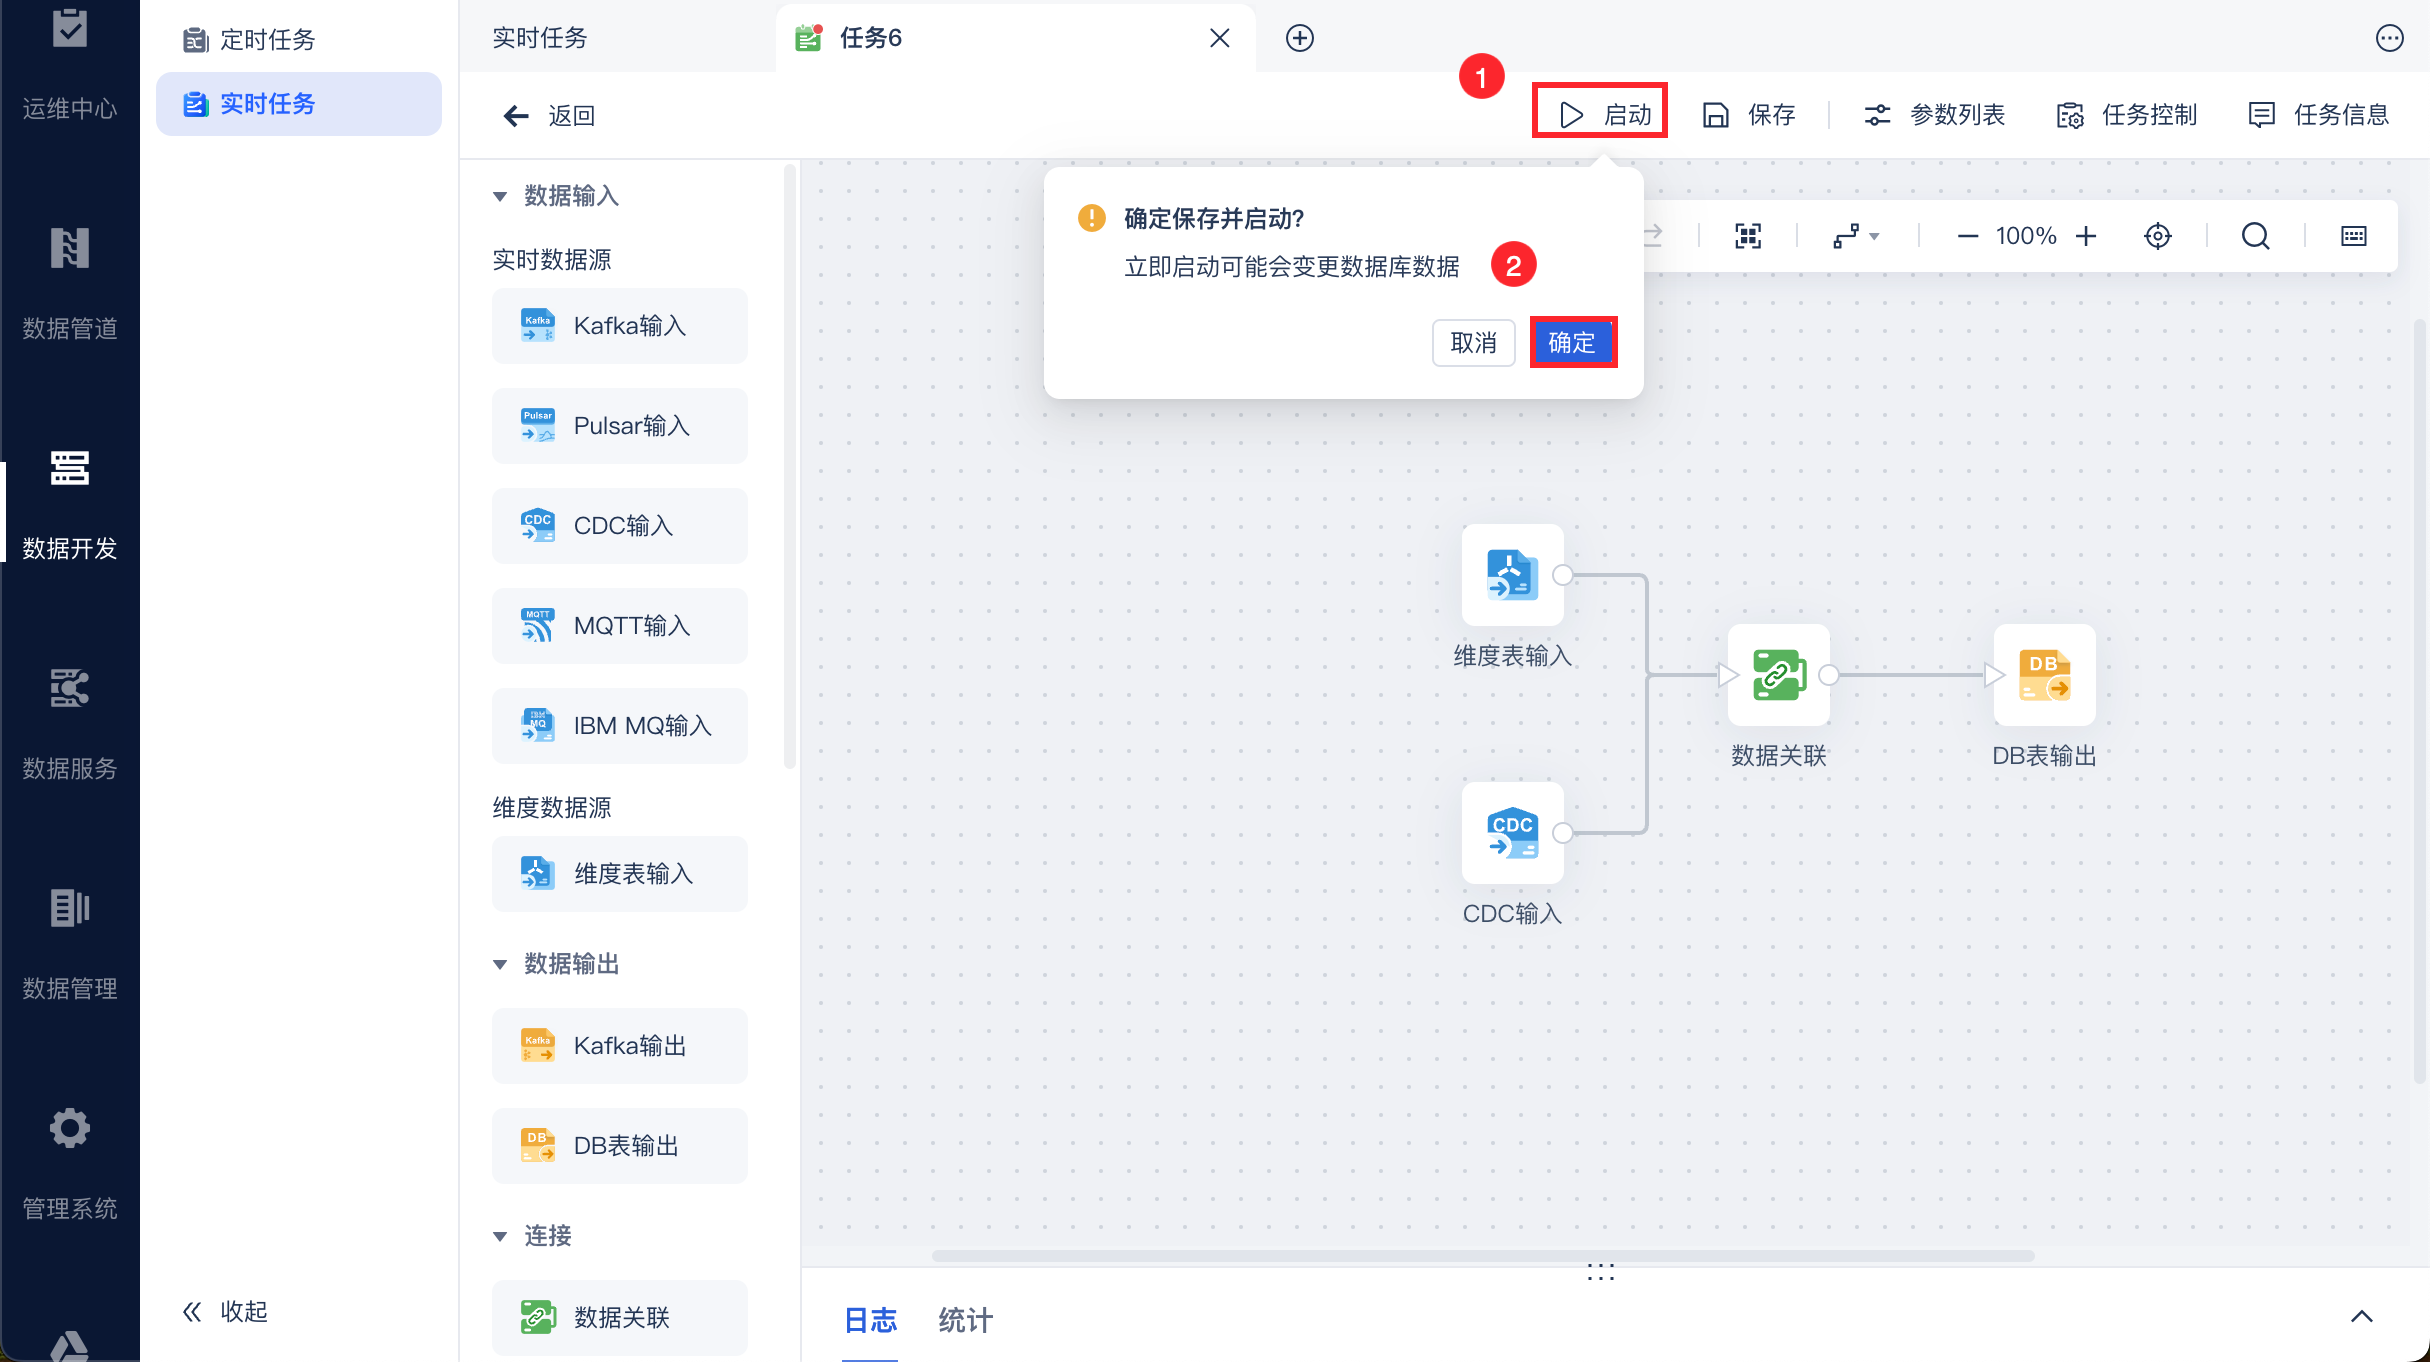
Task: Select the 数据关联 node on canvas
Action: (1778, 676)
